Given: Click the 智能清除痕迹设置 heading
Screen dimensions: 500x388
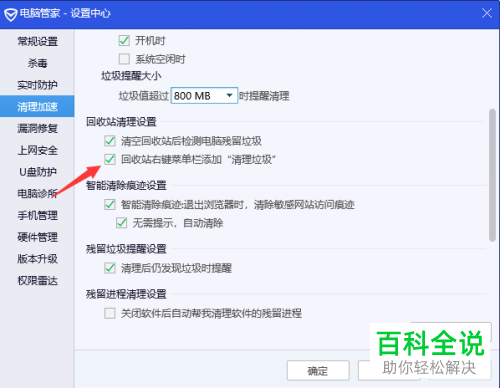Looking at the screenshot, I should (126, 185).
